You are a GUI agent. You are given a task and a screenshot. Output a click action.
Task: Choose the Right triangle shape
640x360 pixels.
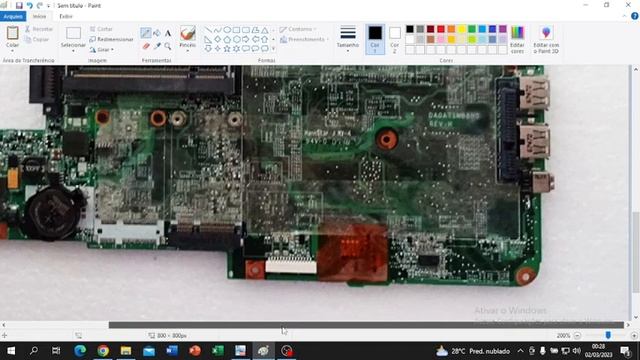coord(208,39)
